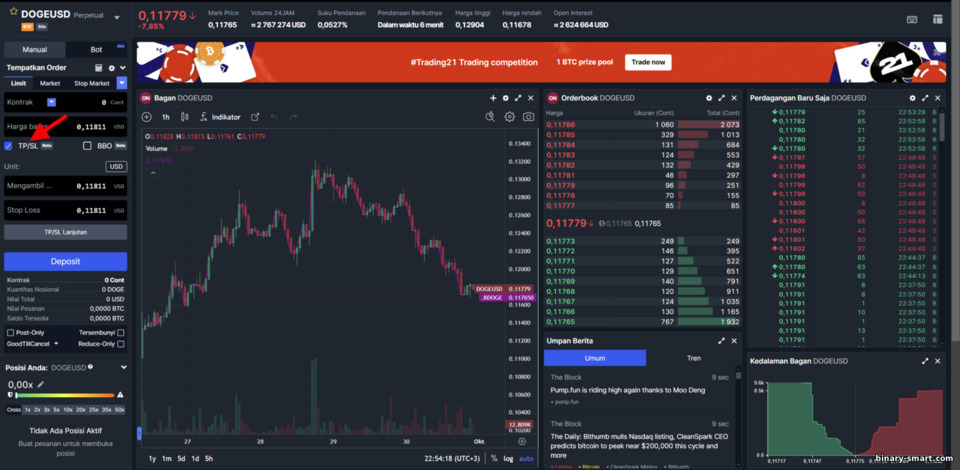Enable the Post-Only checkbox

tap(10, 333)
